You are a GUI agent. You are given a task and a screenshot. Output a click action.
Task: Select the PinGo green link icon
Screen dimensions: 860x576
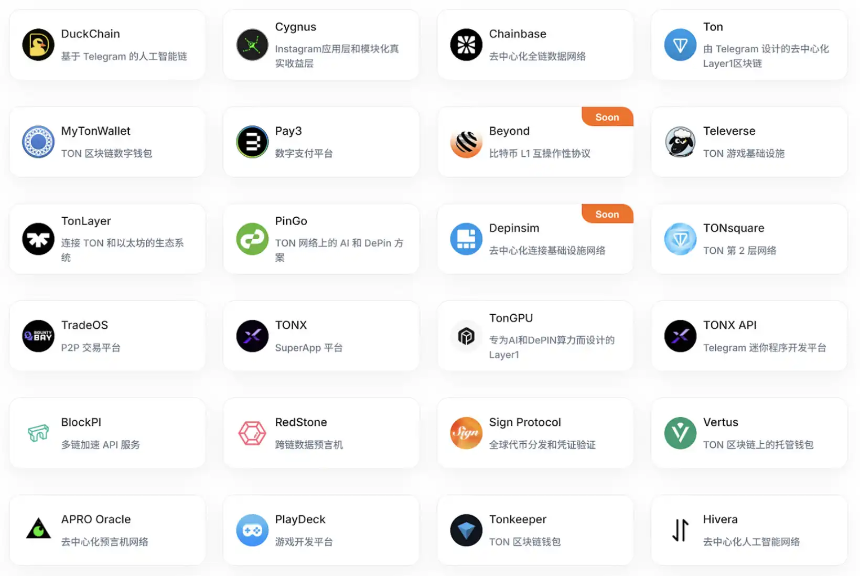(x=252, y=239)
